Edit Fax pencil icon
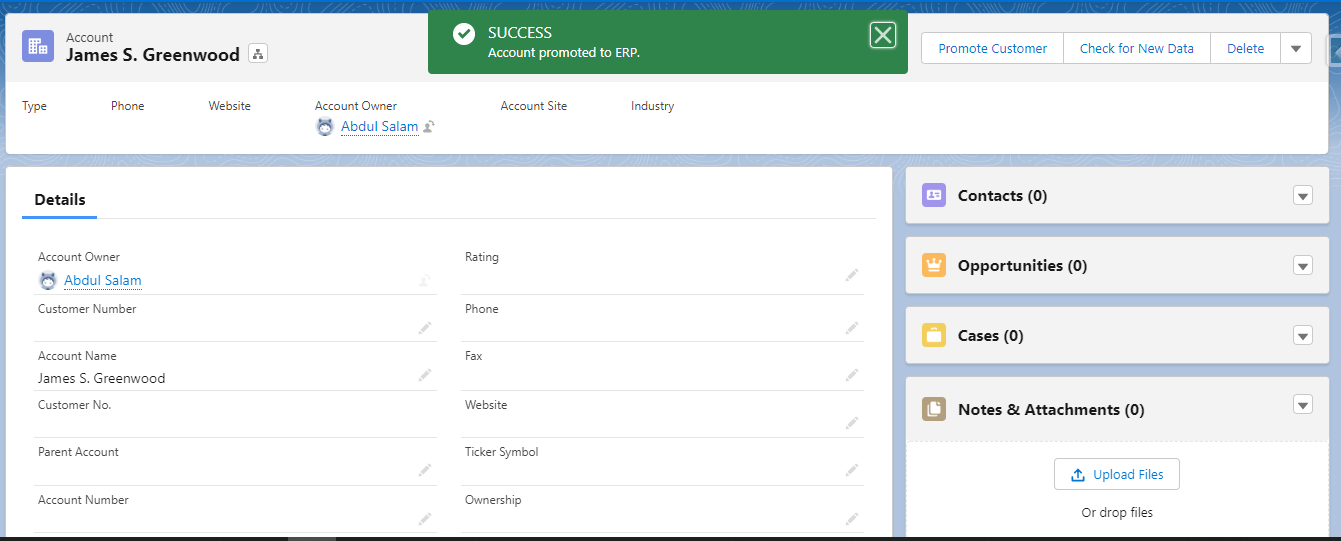 852,375
